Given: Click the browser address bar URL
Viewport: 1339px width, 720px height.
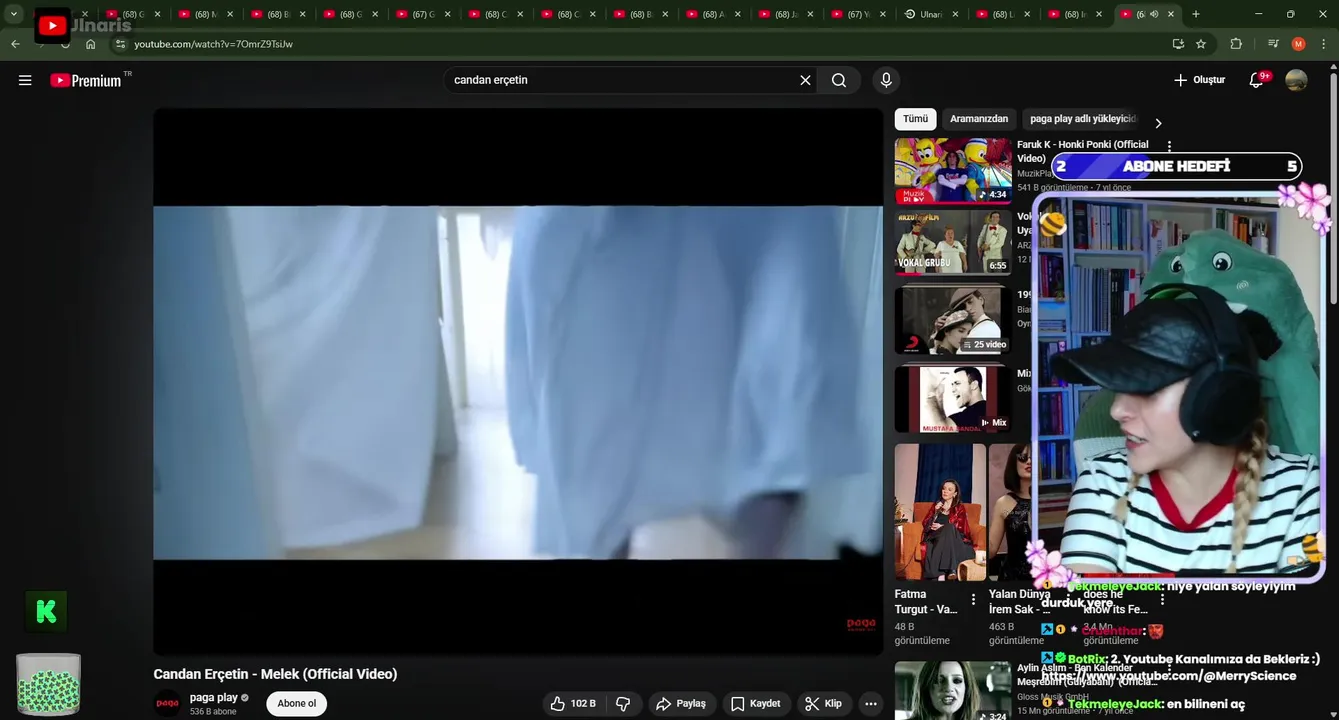Looking at the screenshot, I should pos(213,44).
